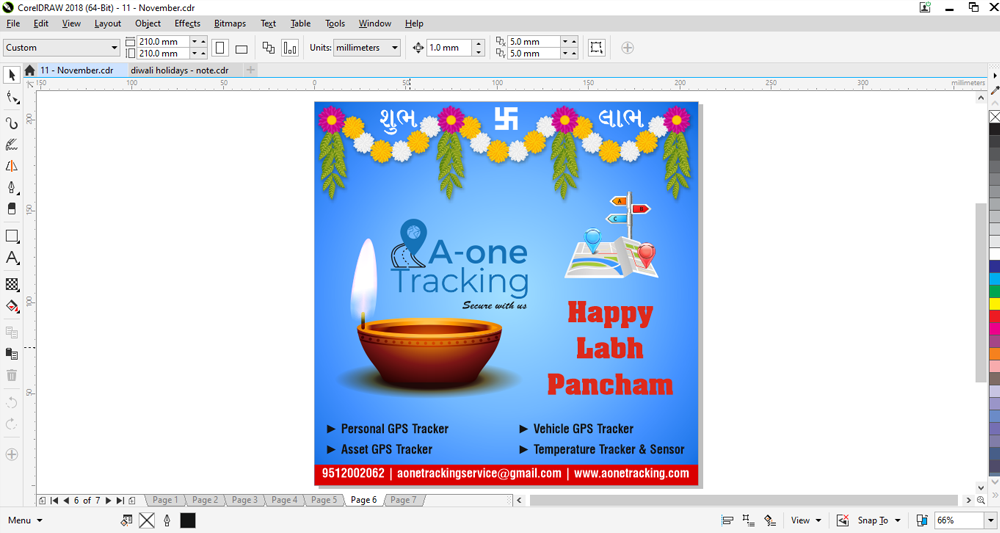1000x533 pixels.
Task: Open the color palette flyout arrow
Action: 994,75
